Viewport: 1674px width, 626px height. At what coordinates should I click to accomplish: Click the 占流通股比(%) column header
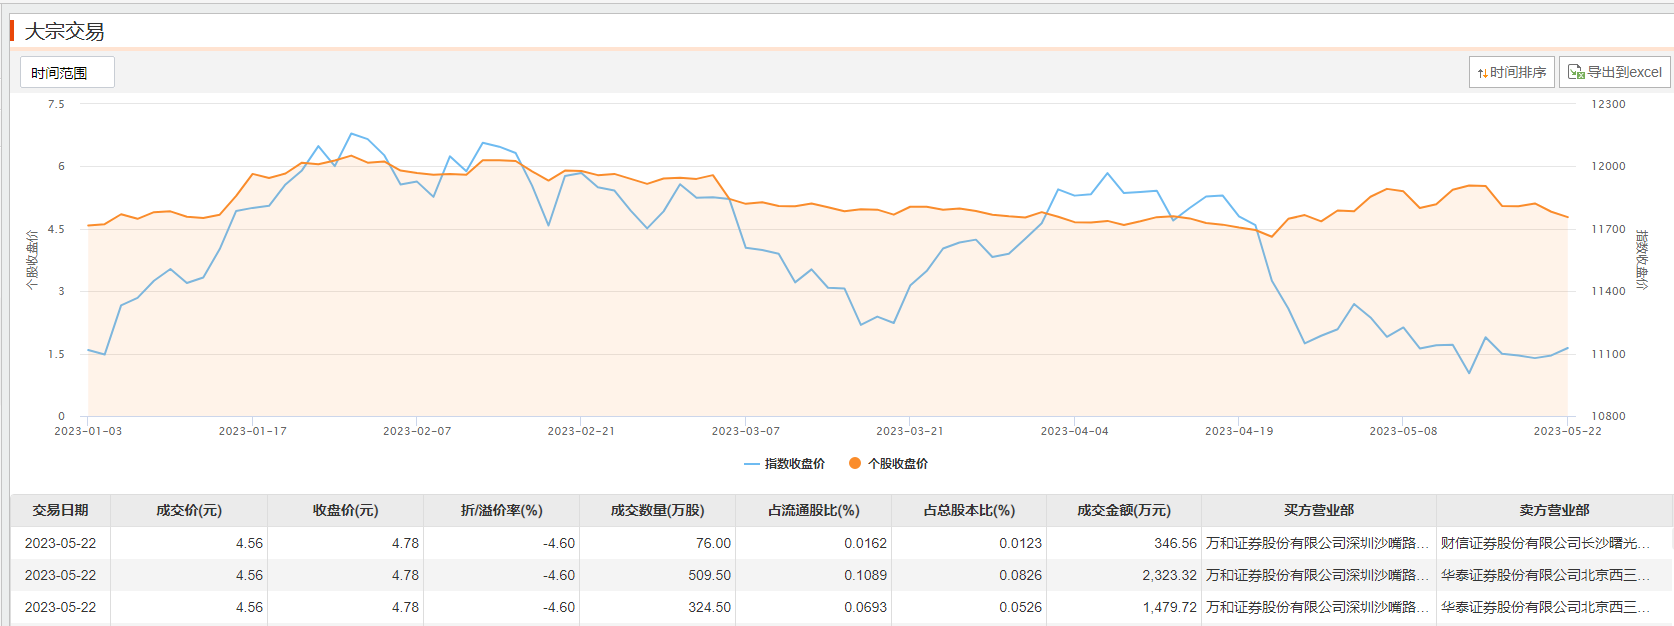point(813,510)
